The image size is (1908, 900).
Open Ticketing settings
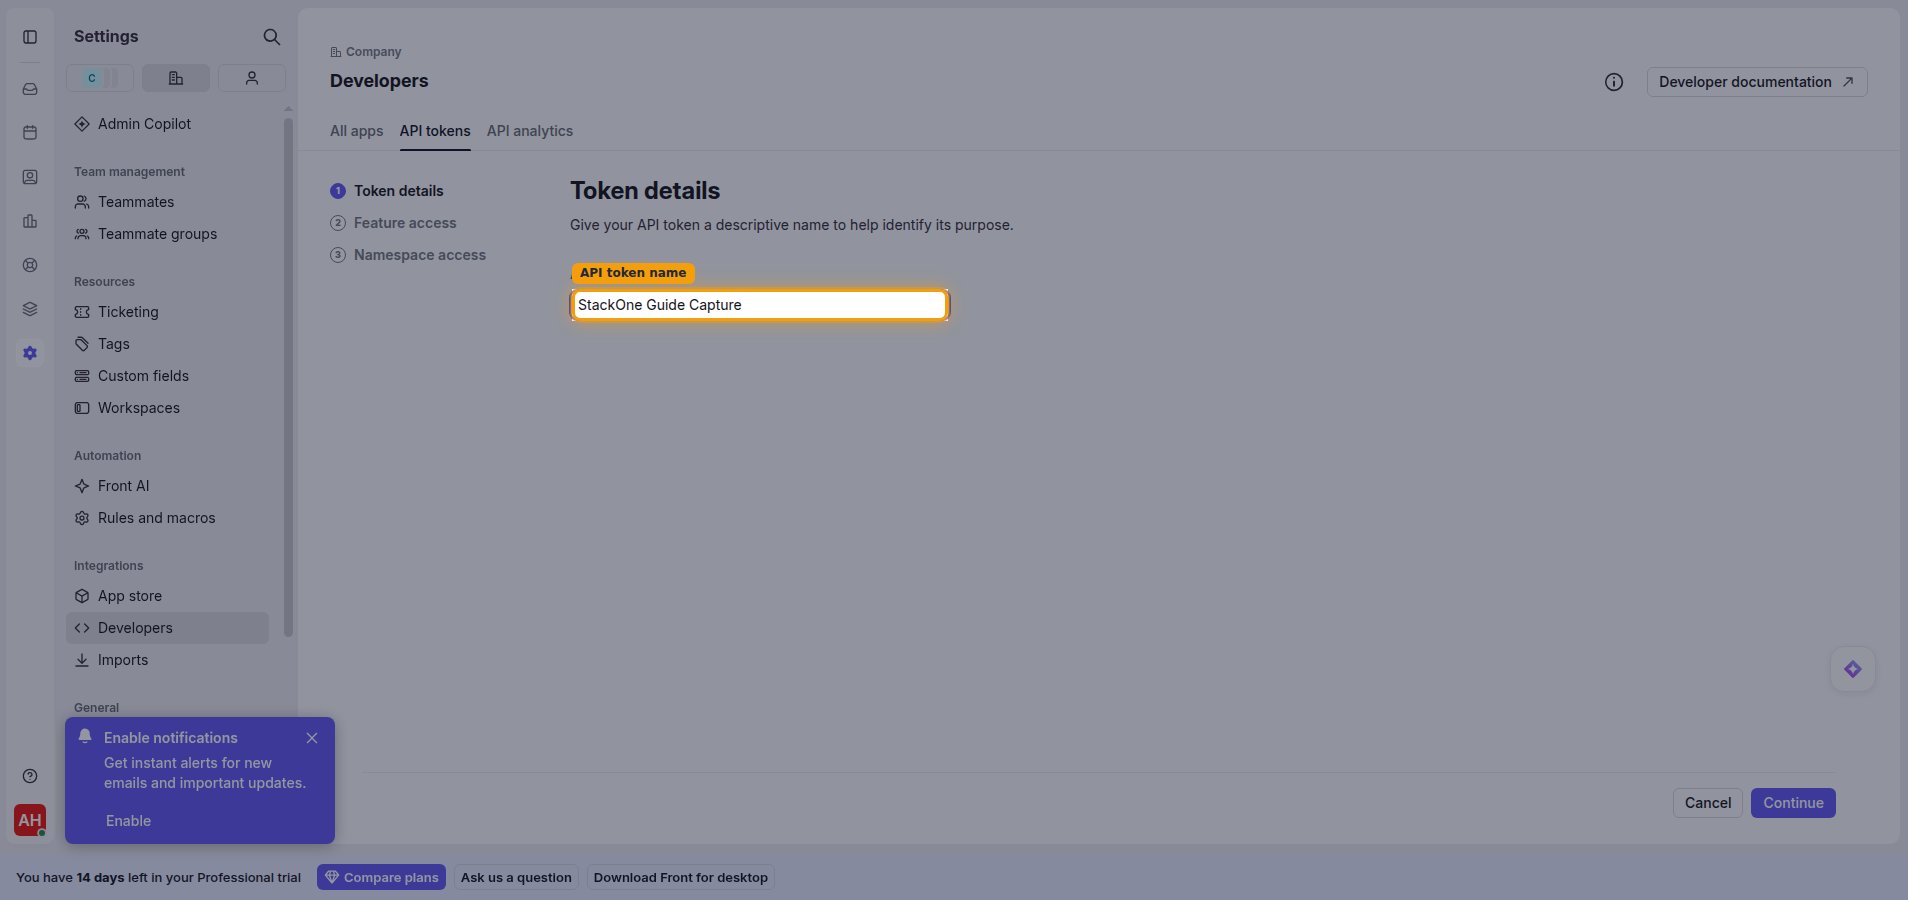(168, 312)
